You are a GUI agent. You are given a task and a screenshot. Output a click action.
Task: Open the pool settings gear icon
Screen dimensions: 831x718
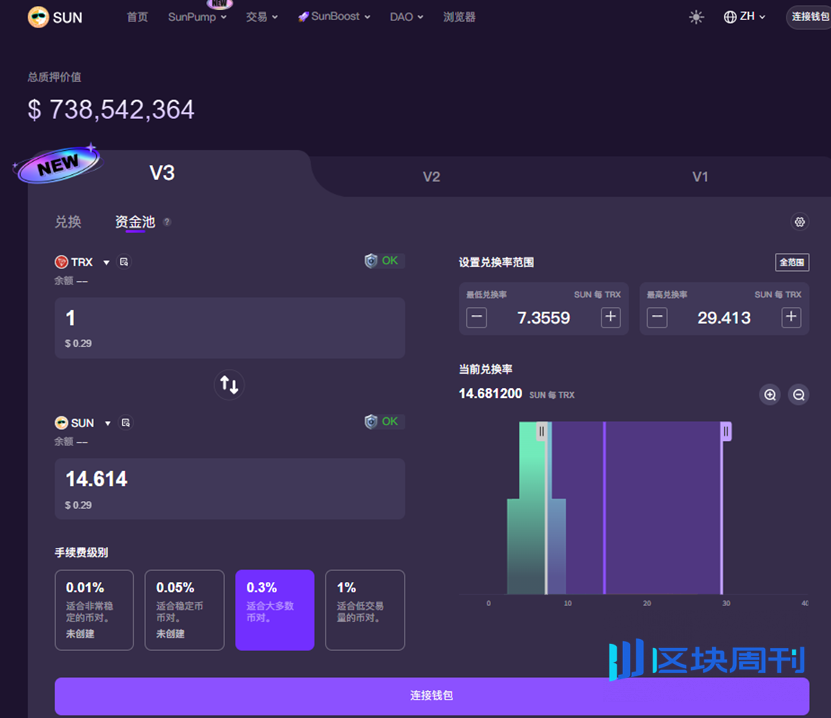tap(799, 222)
